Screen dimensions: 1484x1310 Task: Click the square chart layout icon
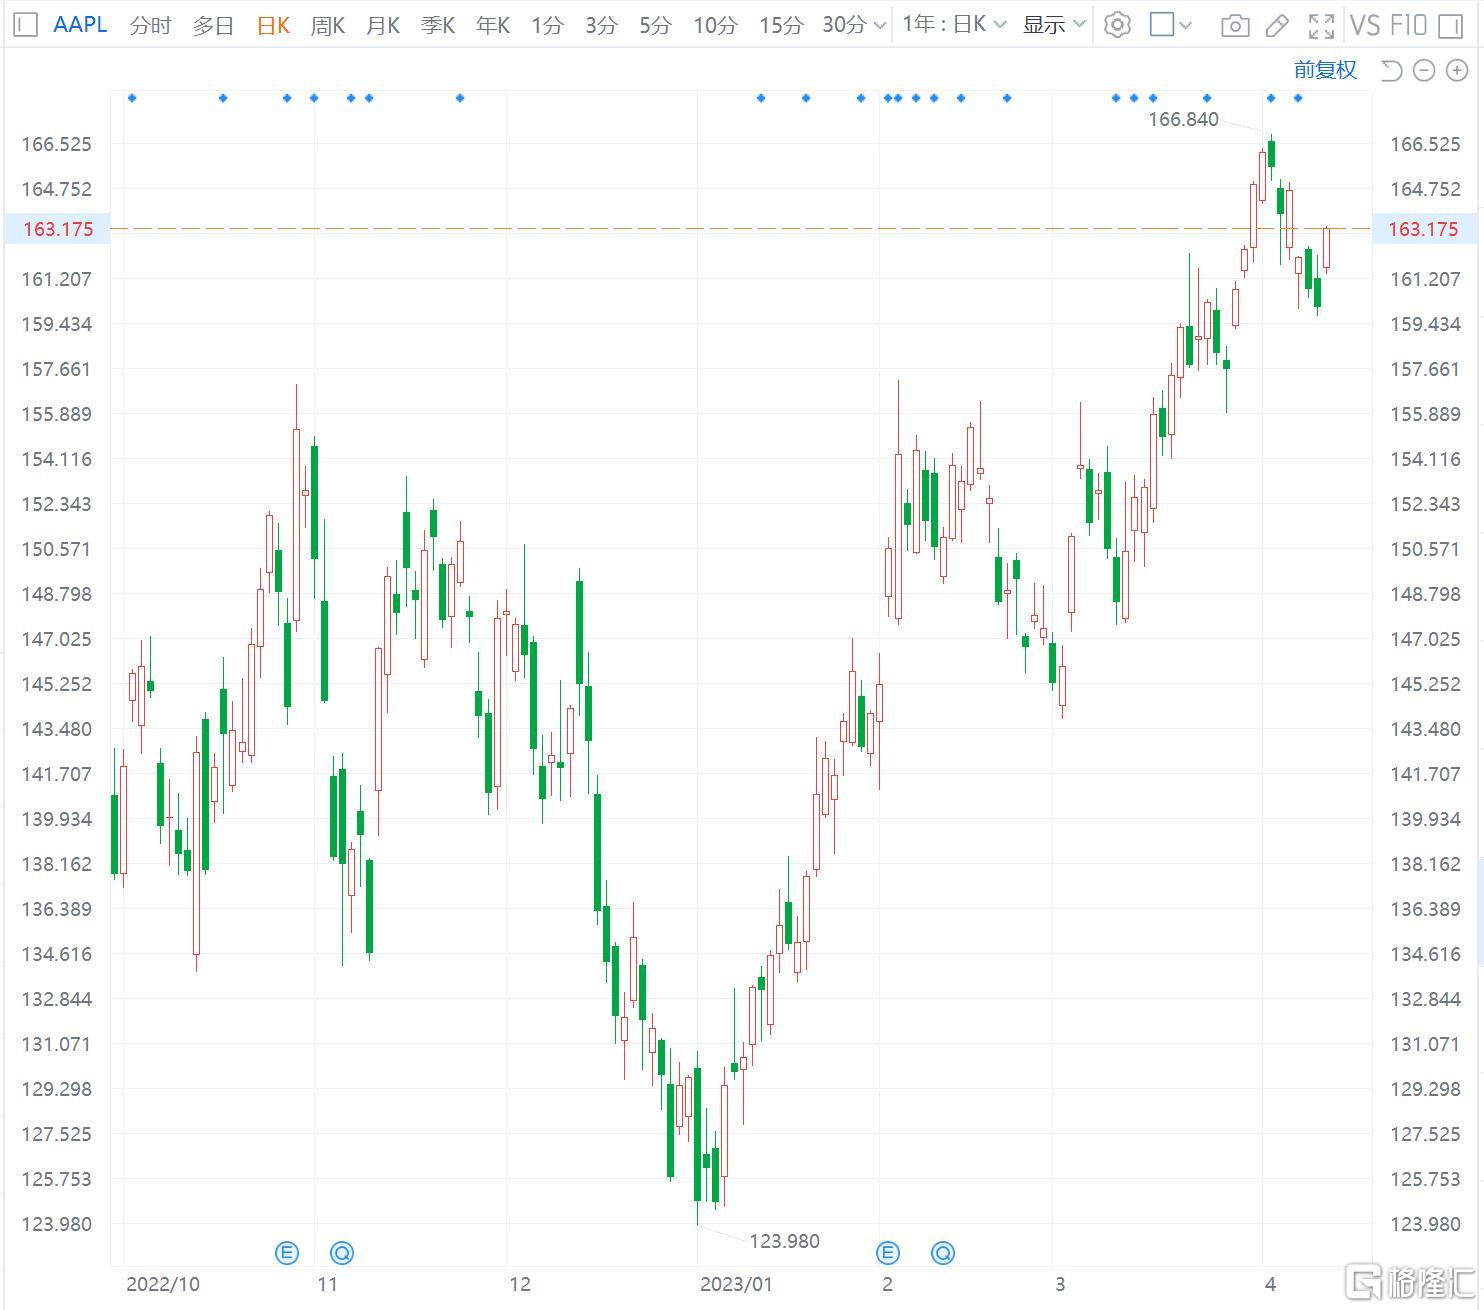(x=1162, y=25)
